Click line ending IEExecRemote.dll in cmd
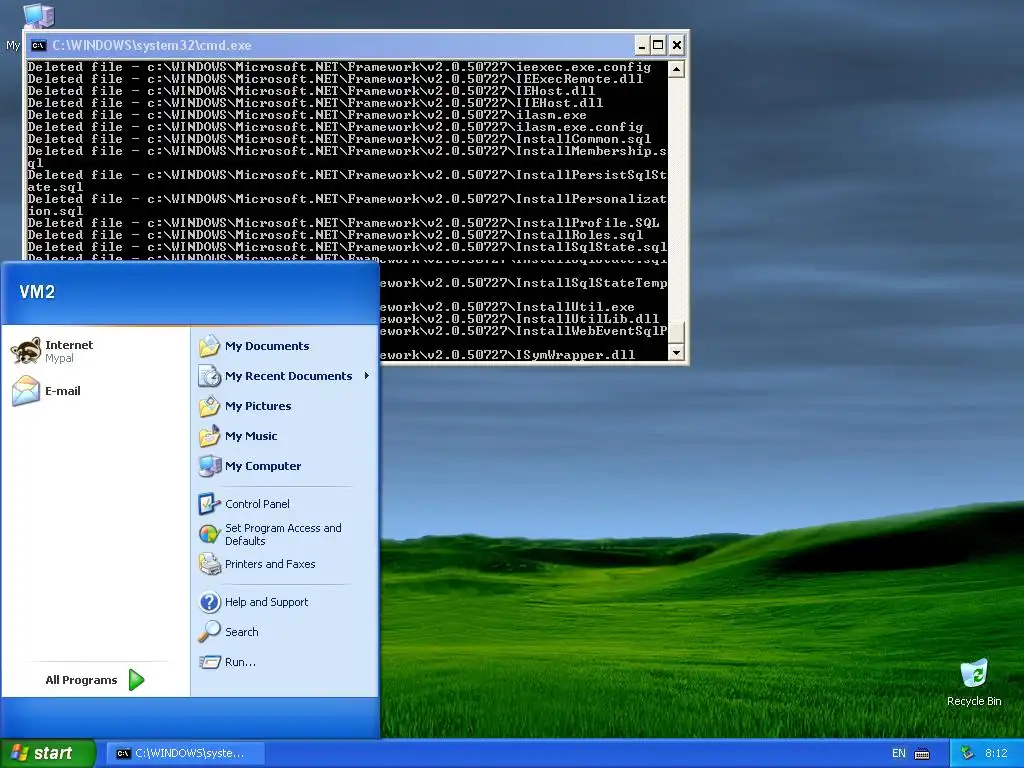This screenshot has height=768, width=1024. 335,78
